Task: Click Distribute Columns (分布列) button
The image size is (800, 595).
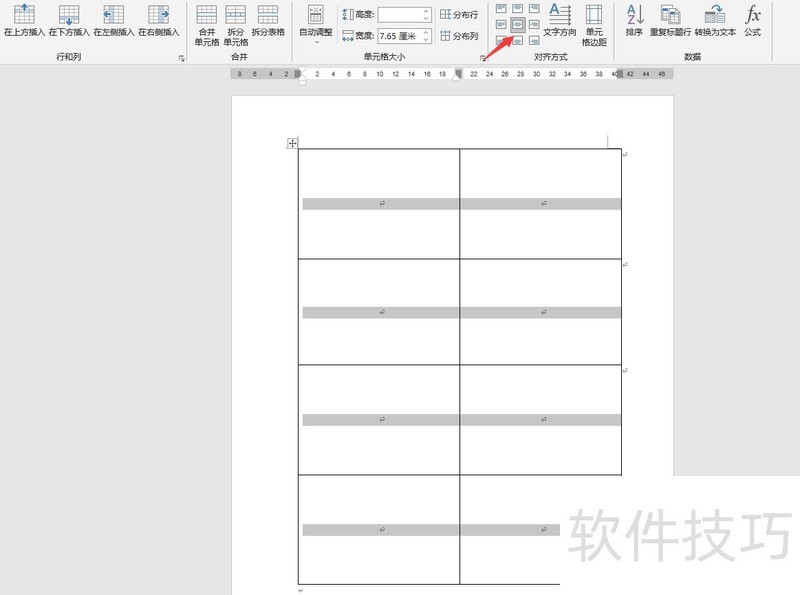Action: coord(459,36)
